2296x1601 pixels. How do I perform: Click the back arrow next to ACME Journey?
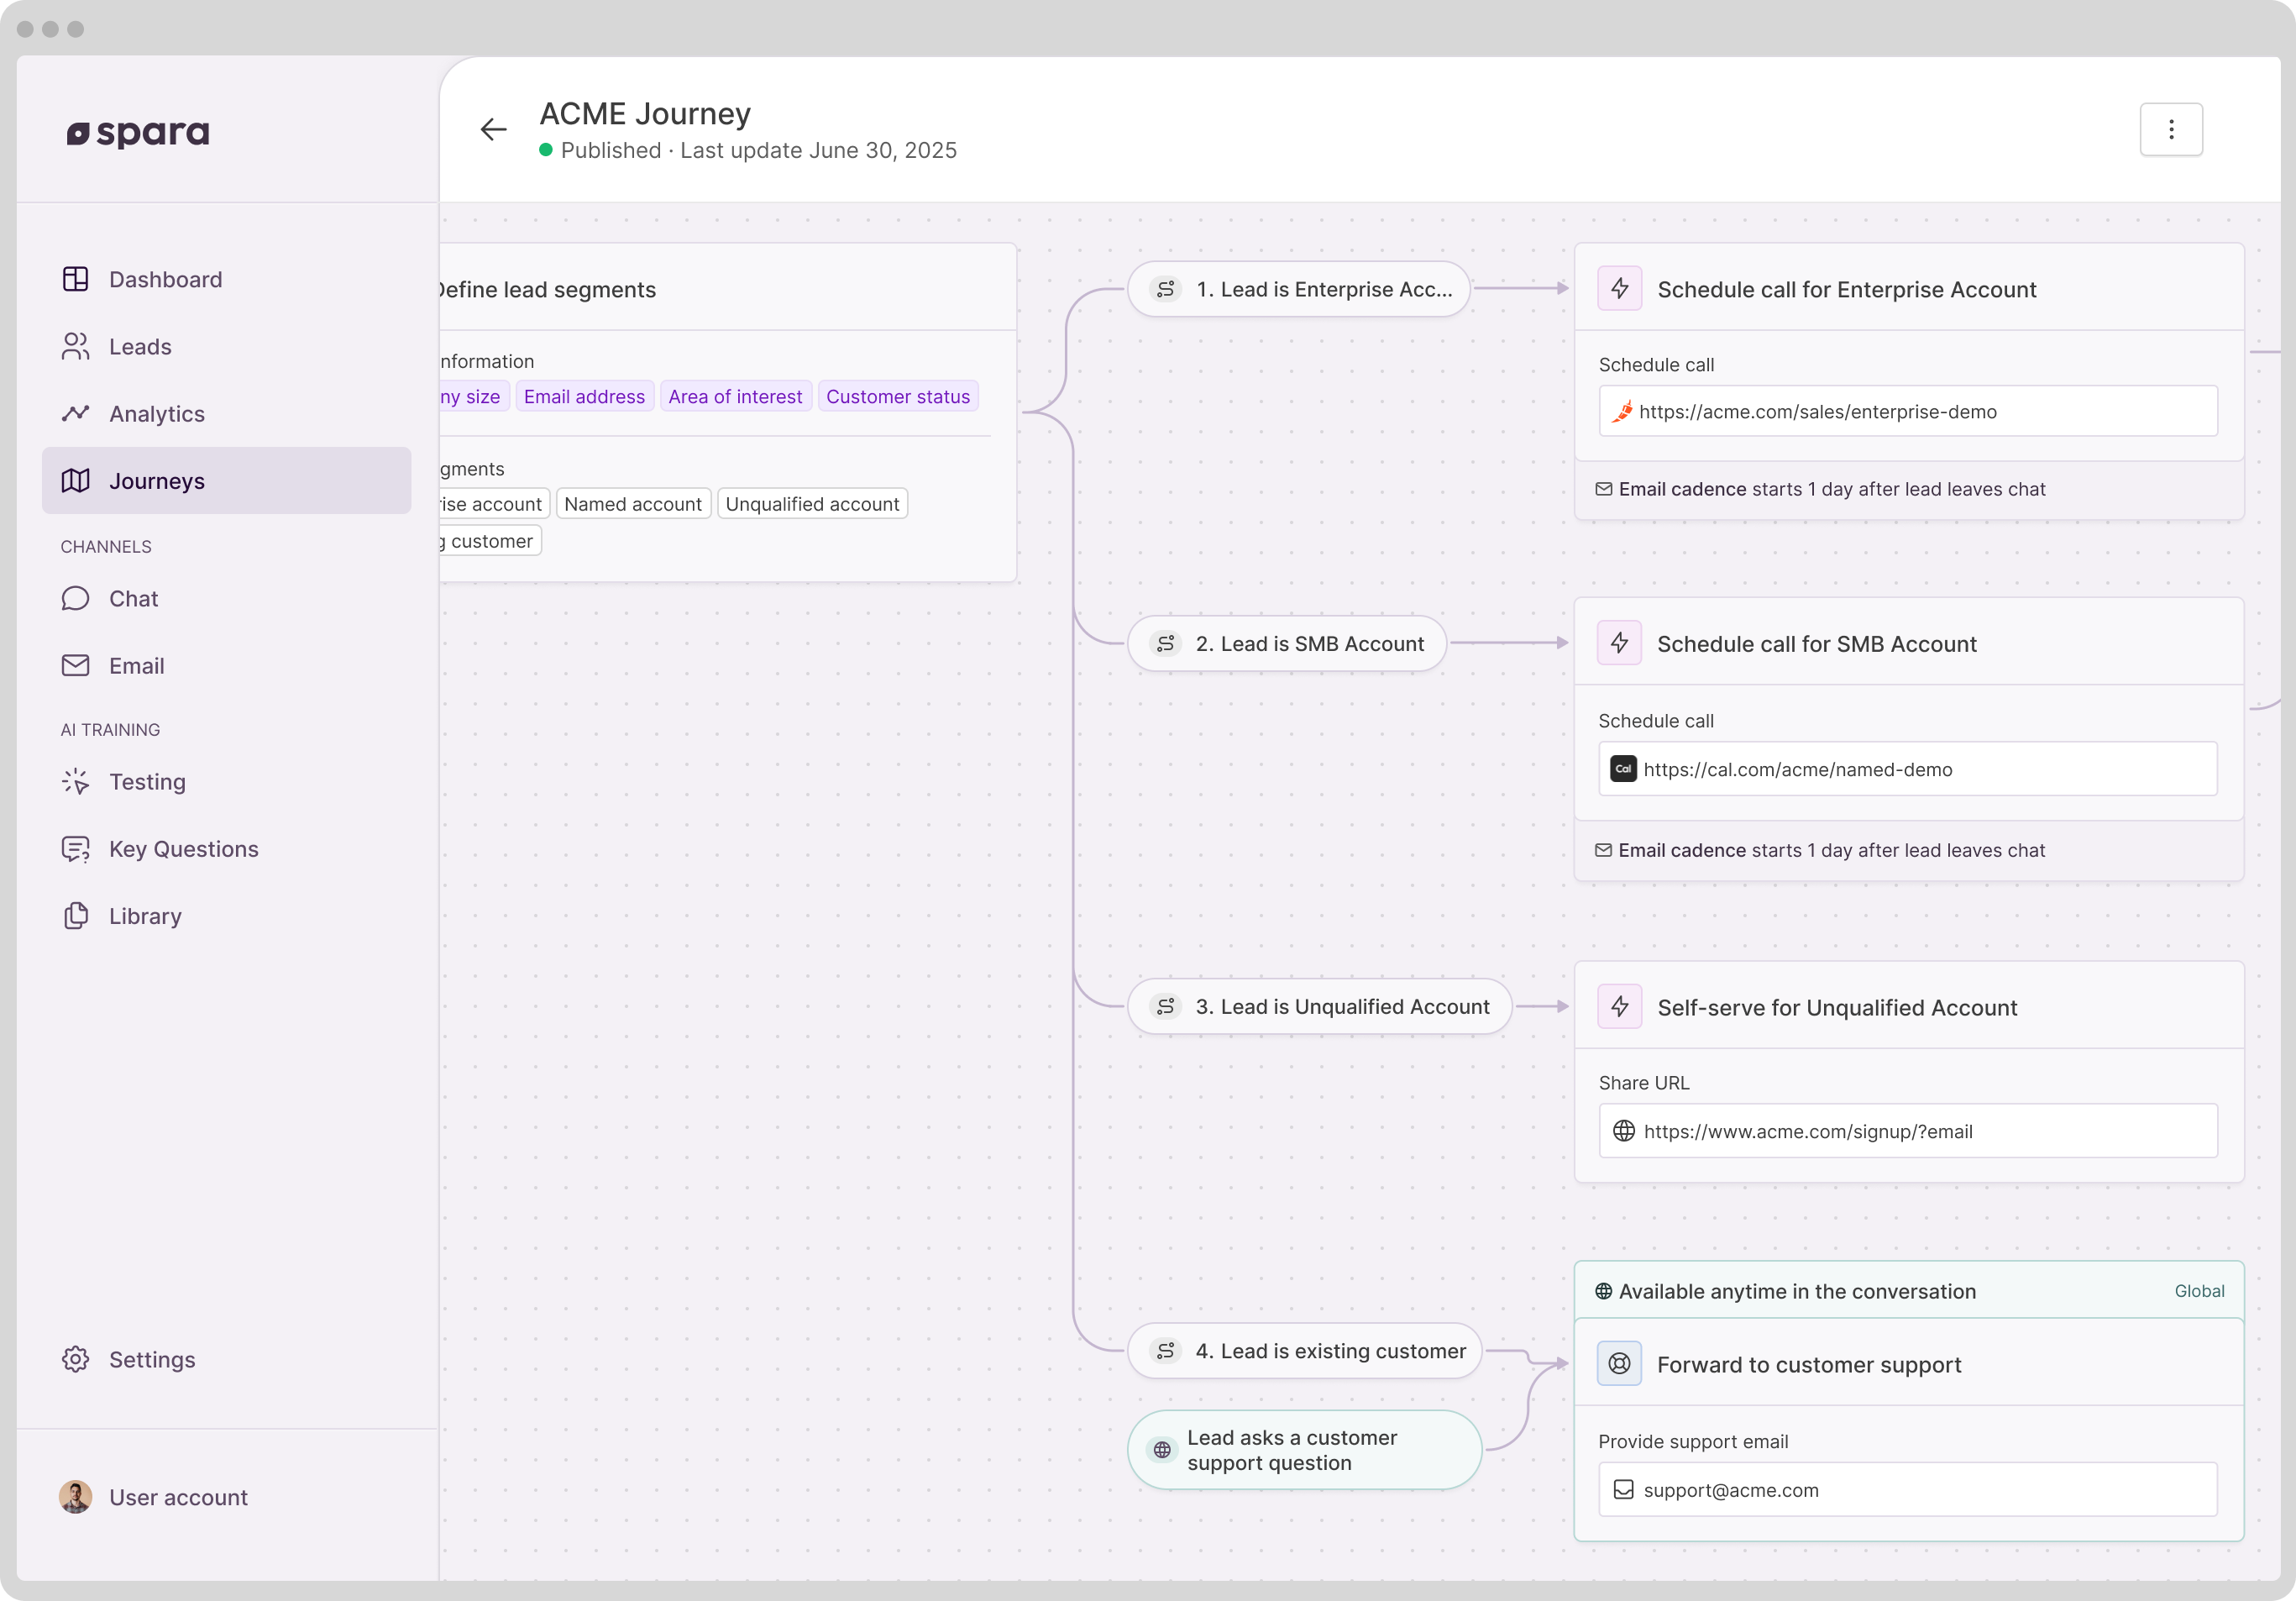pos(493,129)
